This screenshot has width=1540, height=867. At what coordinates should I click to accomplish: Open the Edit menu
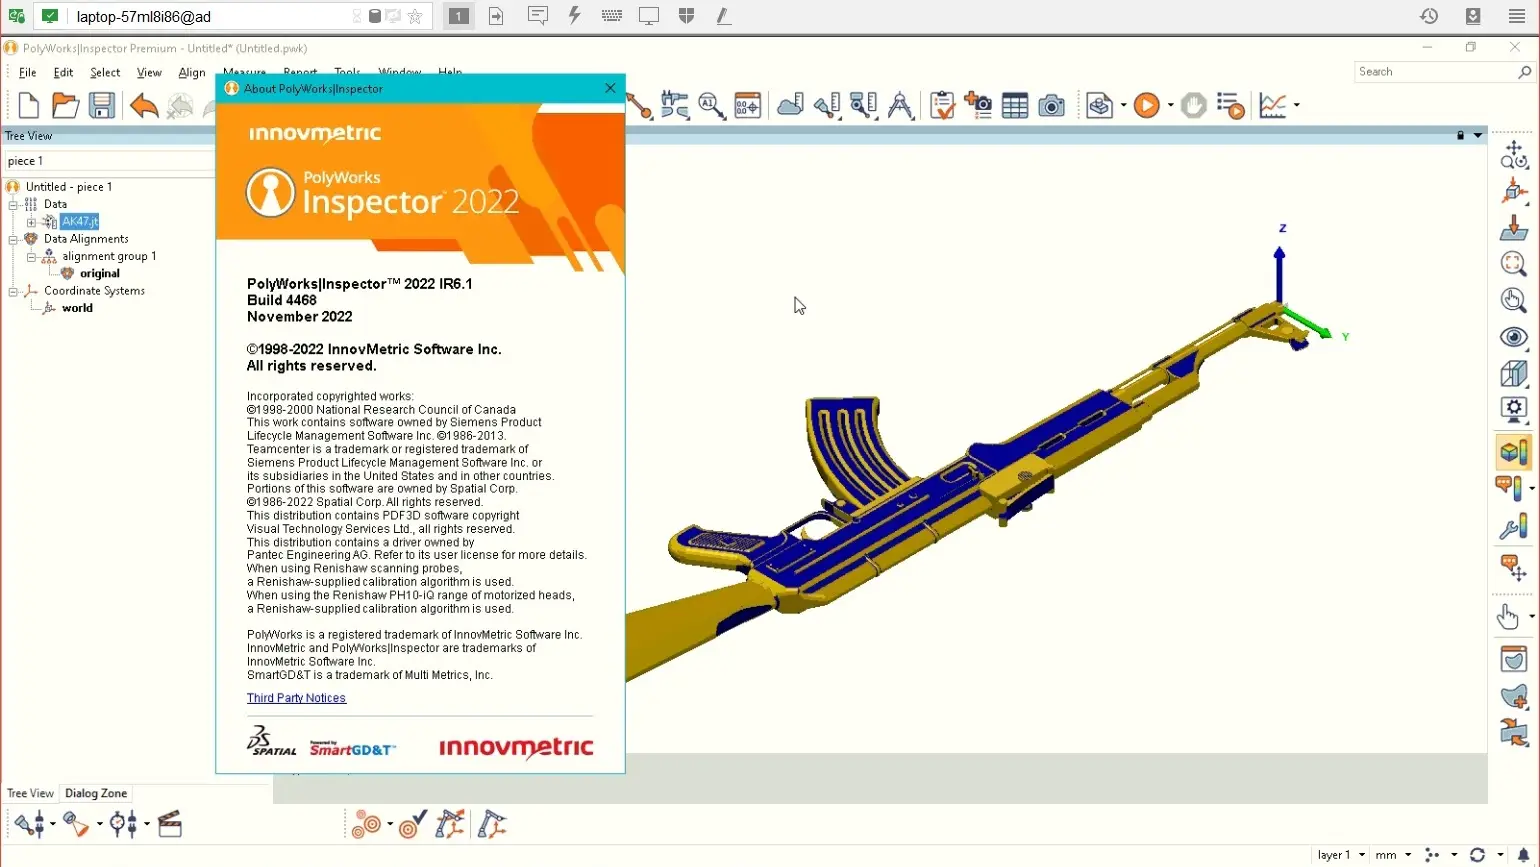63,72
